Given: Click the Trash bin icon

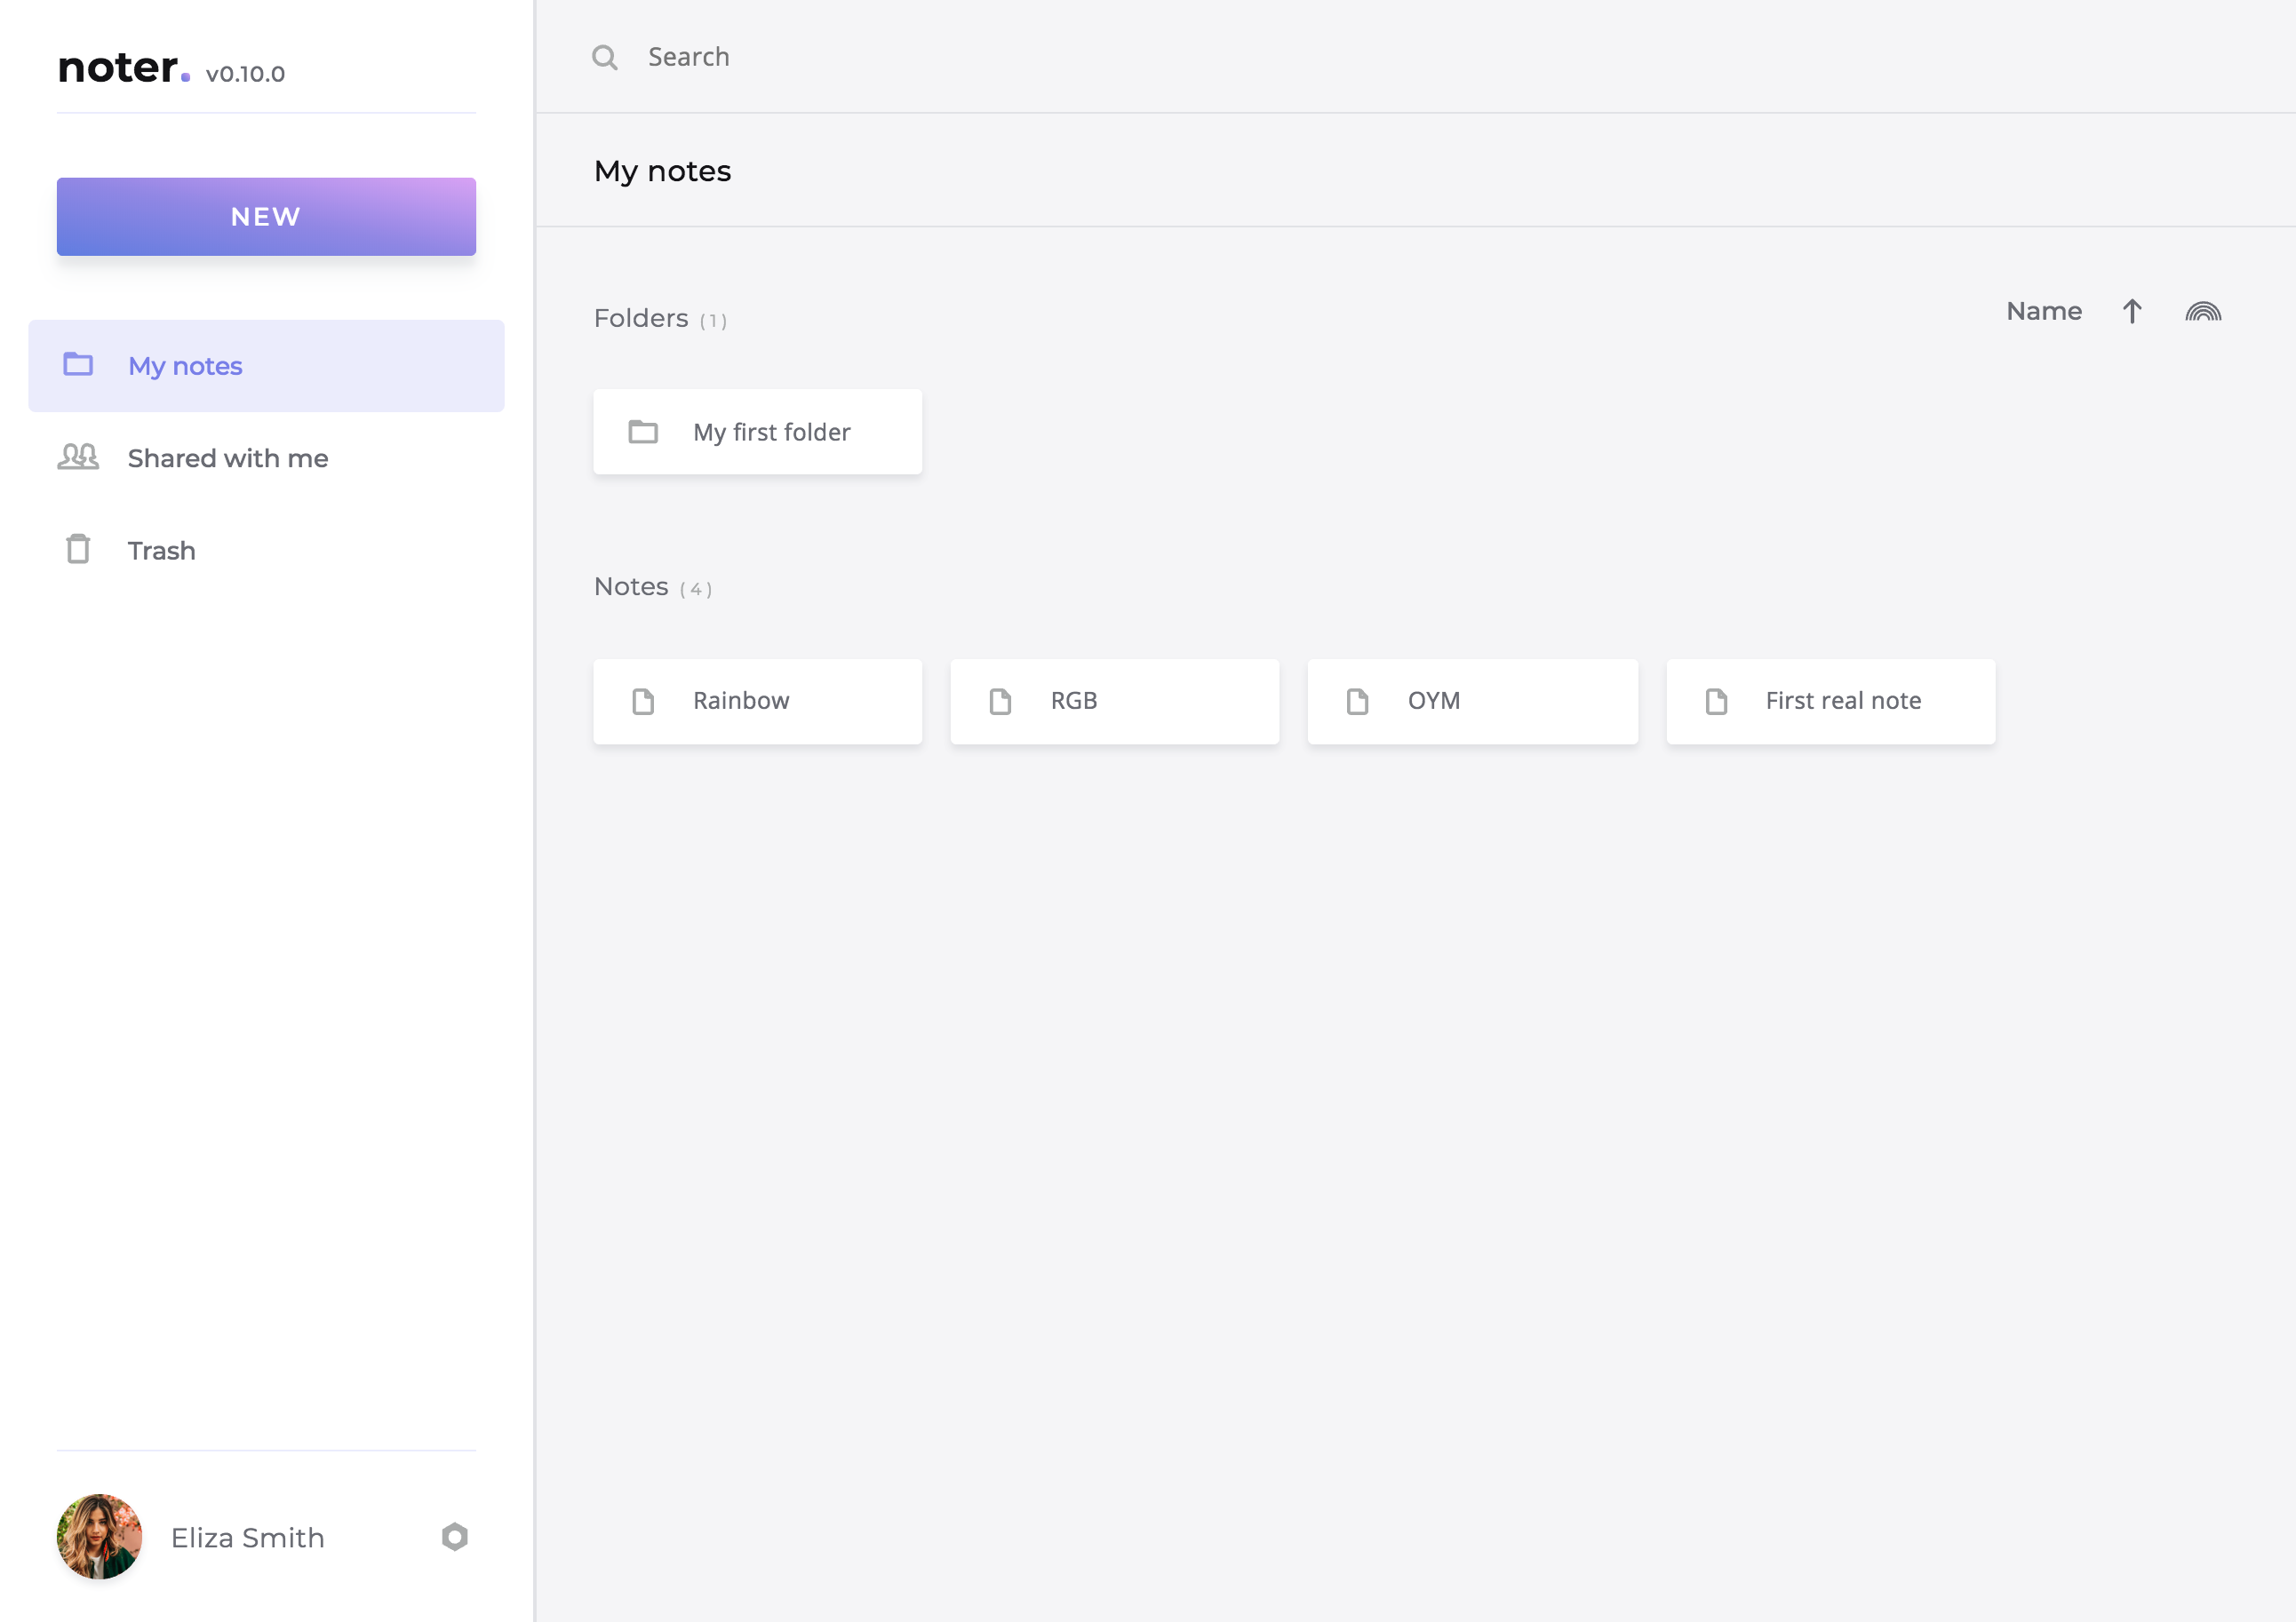Looking at the screenshot, I should click(x=78, y=549).
